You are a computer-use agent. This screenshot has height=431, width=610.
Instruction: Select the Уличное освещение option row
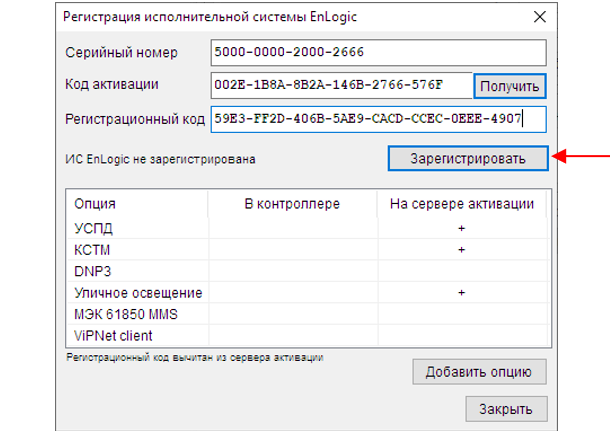308,293
